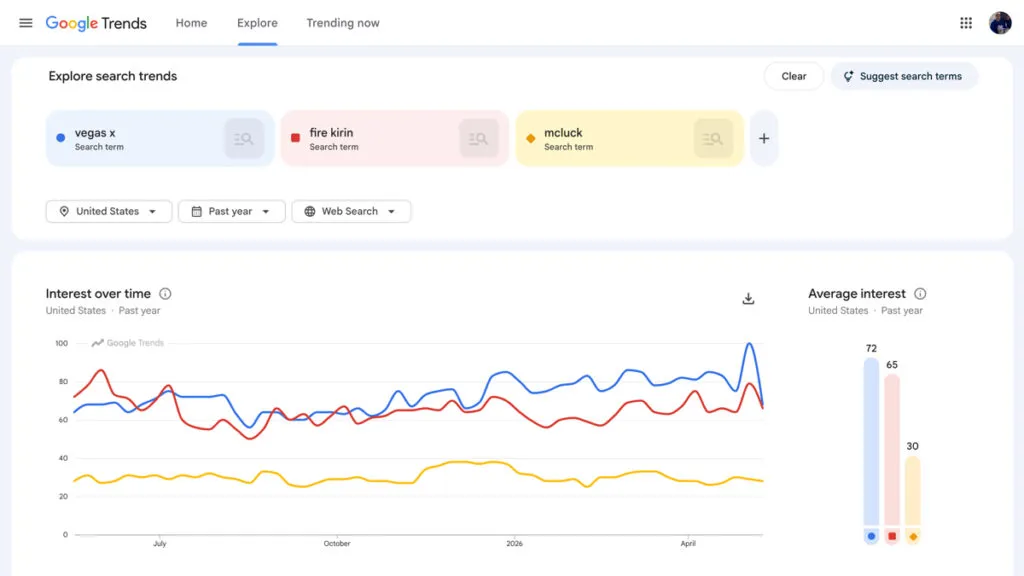The image size is (1024, 576).
Task: Click the location pin icon in United States filter
Action: tap(64, 212)
